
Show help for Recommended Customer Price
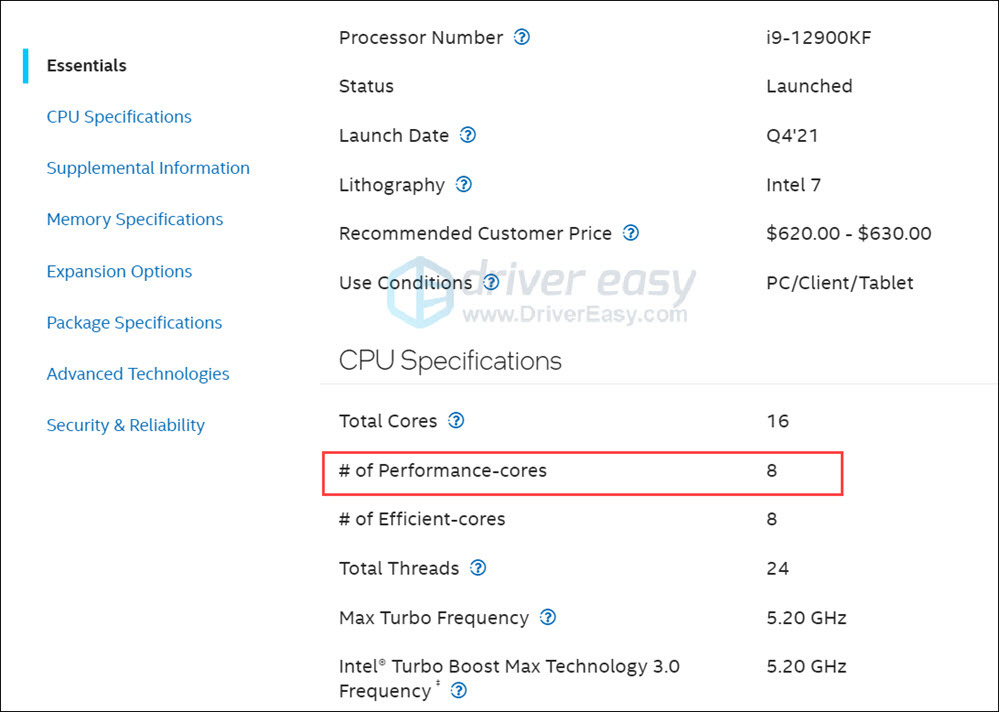click(x=630, y=233)
